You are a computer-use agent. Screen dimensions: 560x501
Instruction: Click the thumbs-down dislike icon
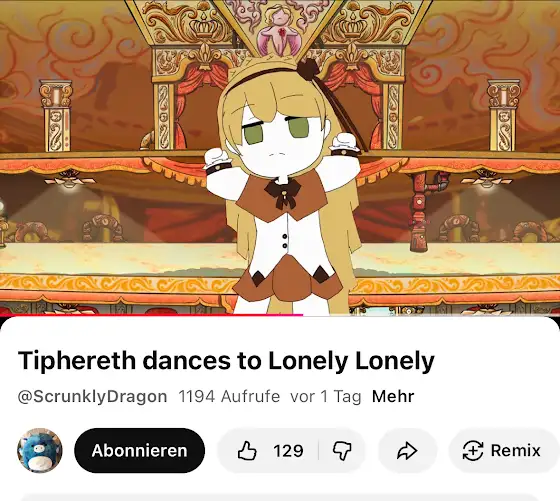pos(342,451)
